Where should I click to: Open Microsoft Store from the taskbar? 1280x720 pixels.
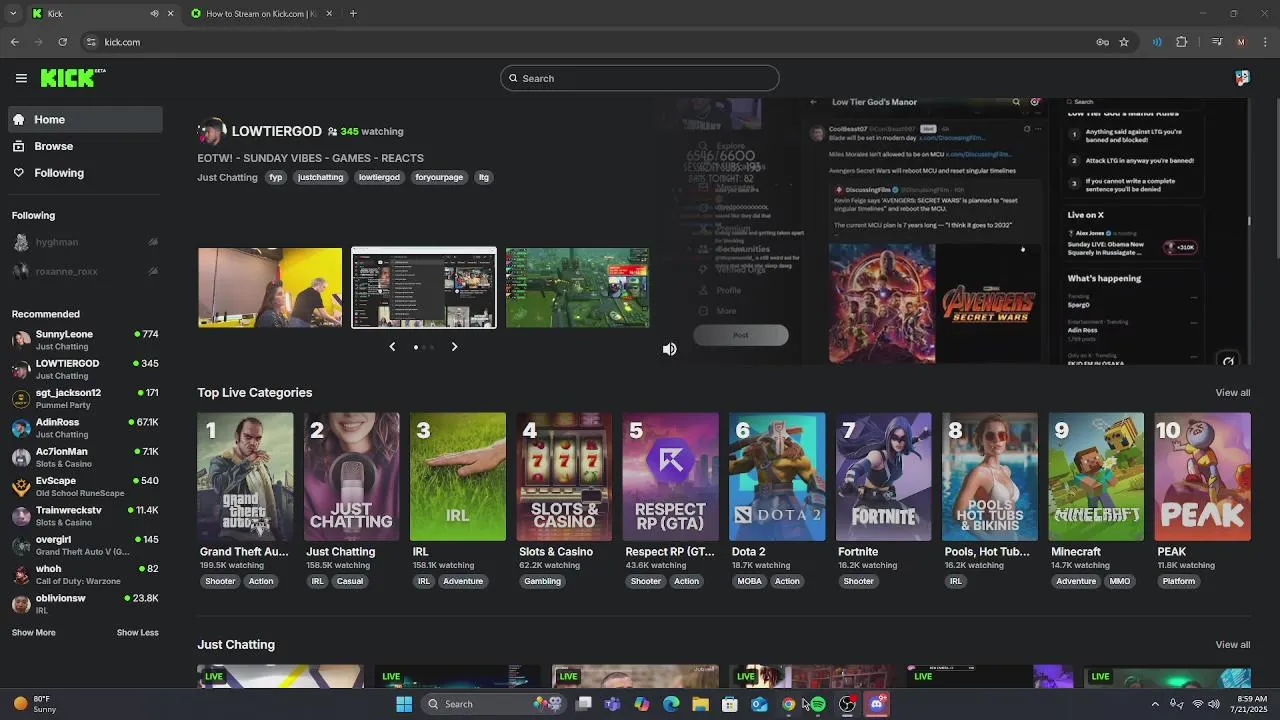[x=730, y=704]
